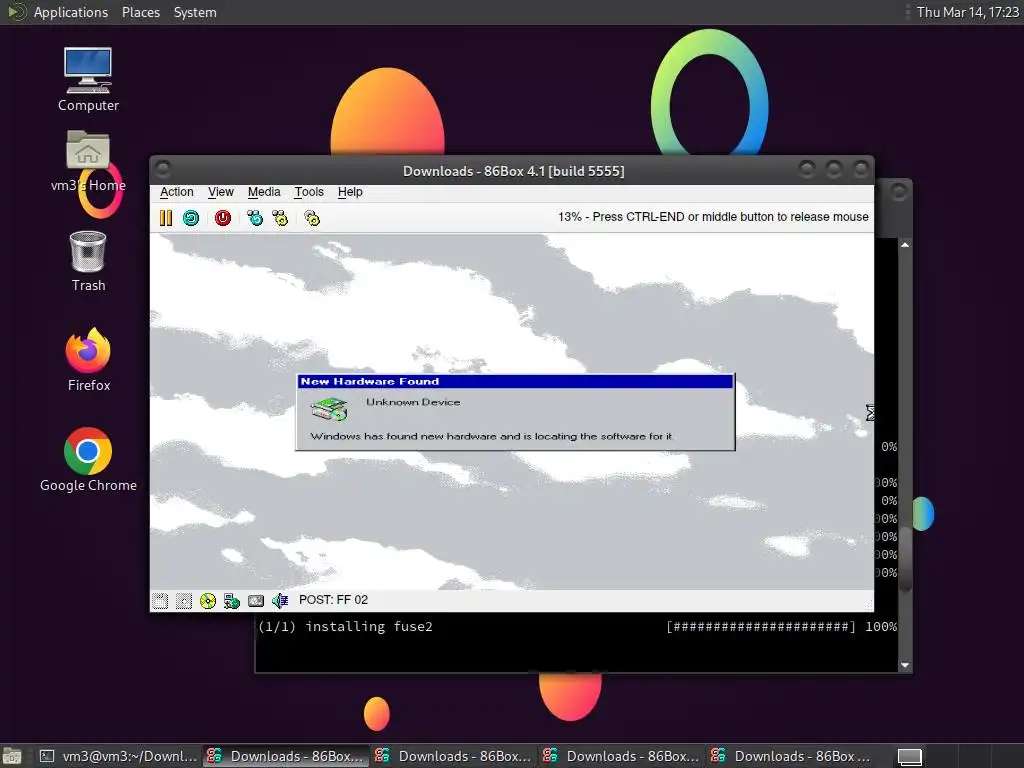The height and width of the screenshot is (768, 1024).
Task: Open the System menu in top panel
Action: 195,12
